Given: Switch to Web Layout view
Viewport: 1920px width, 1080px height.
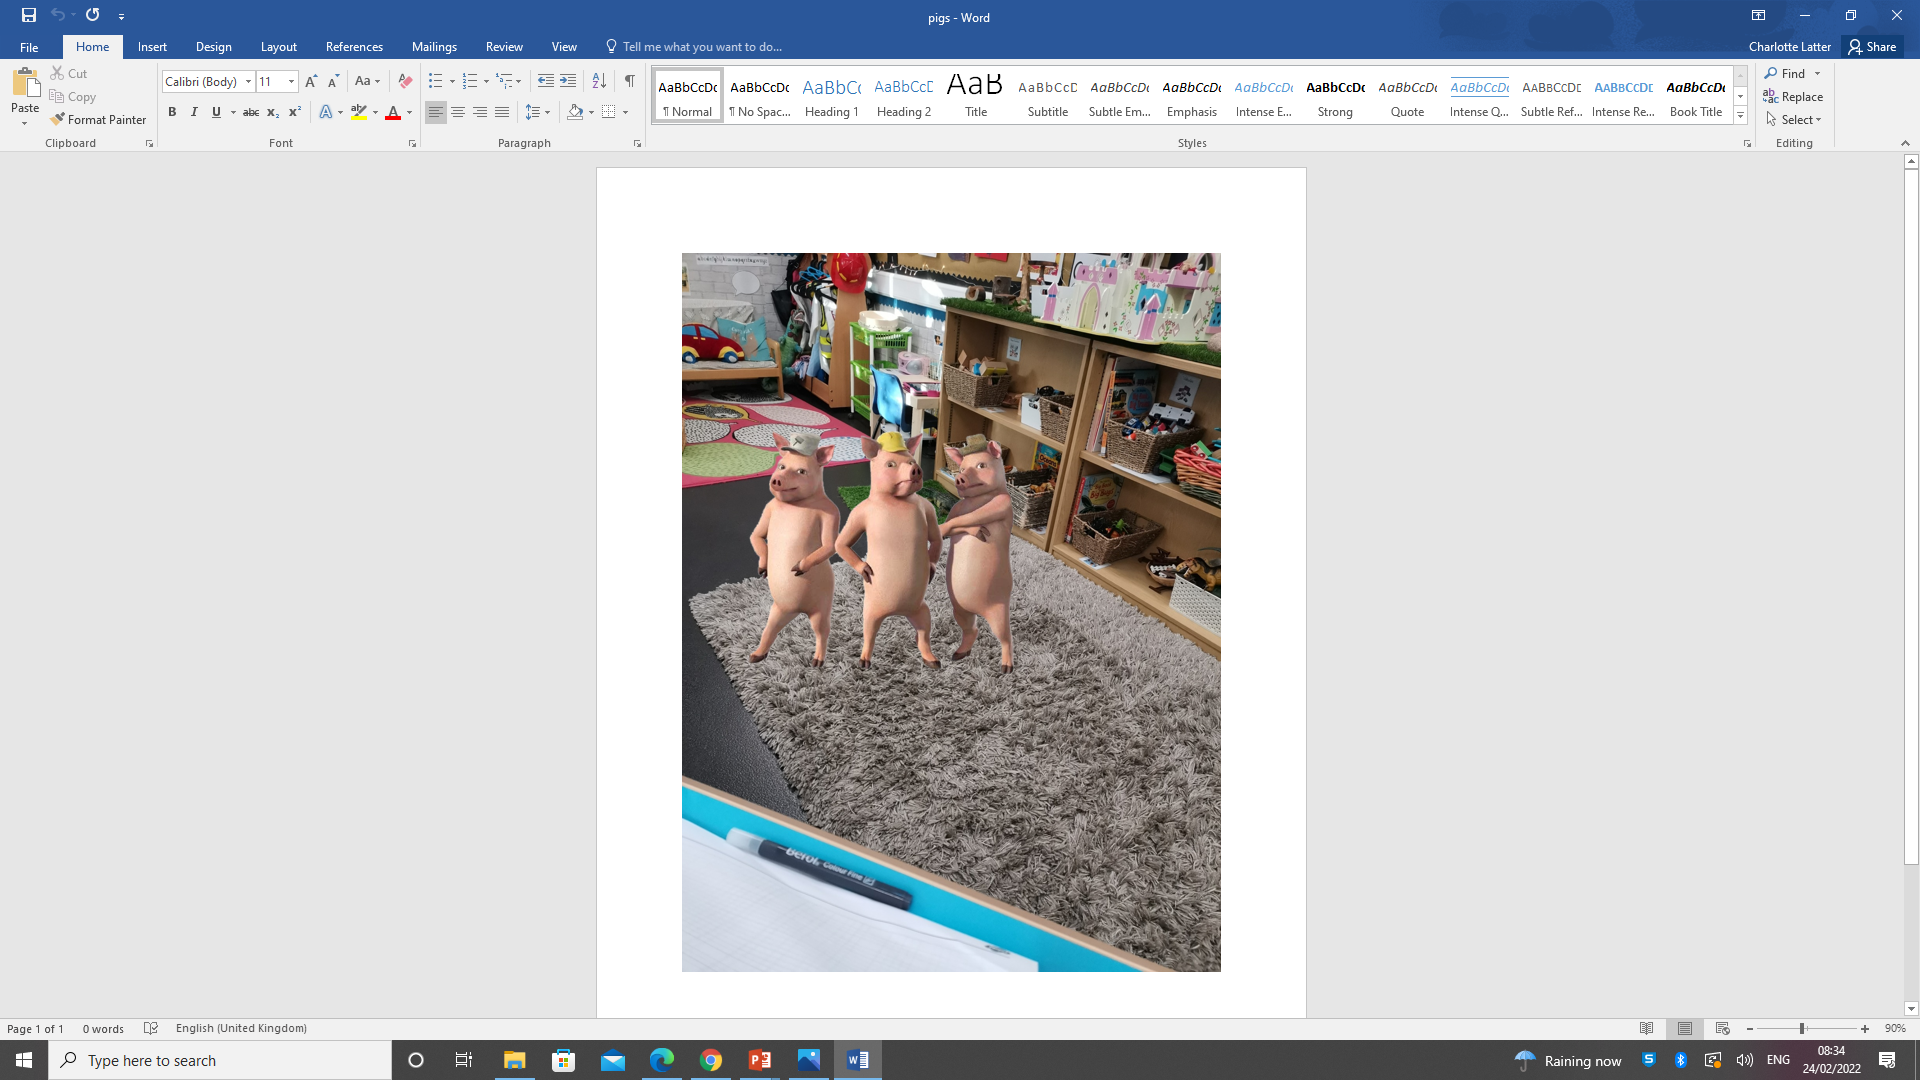Looking at the screenshot, I should pyautogui.click(x=1723, y=1028).
